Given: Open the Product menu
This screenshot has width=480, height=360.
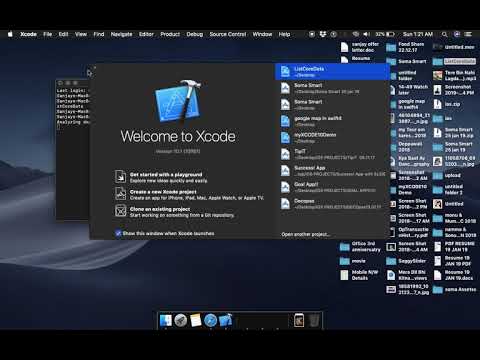Looking at the screenshot, I should (x=170, y=34).
